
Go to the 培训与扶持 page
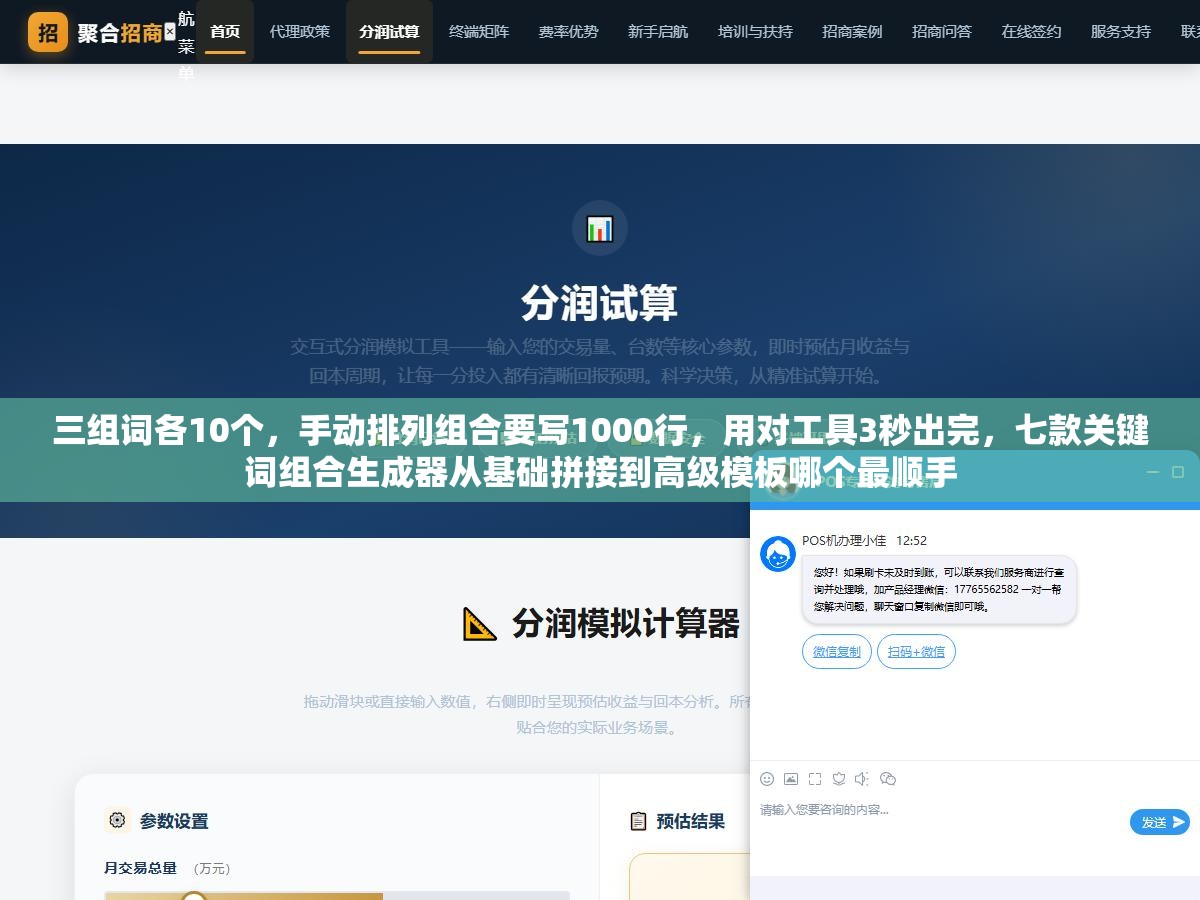click(x=755, y=31)
